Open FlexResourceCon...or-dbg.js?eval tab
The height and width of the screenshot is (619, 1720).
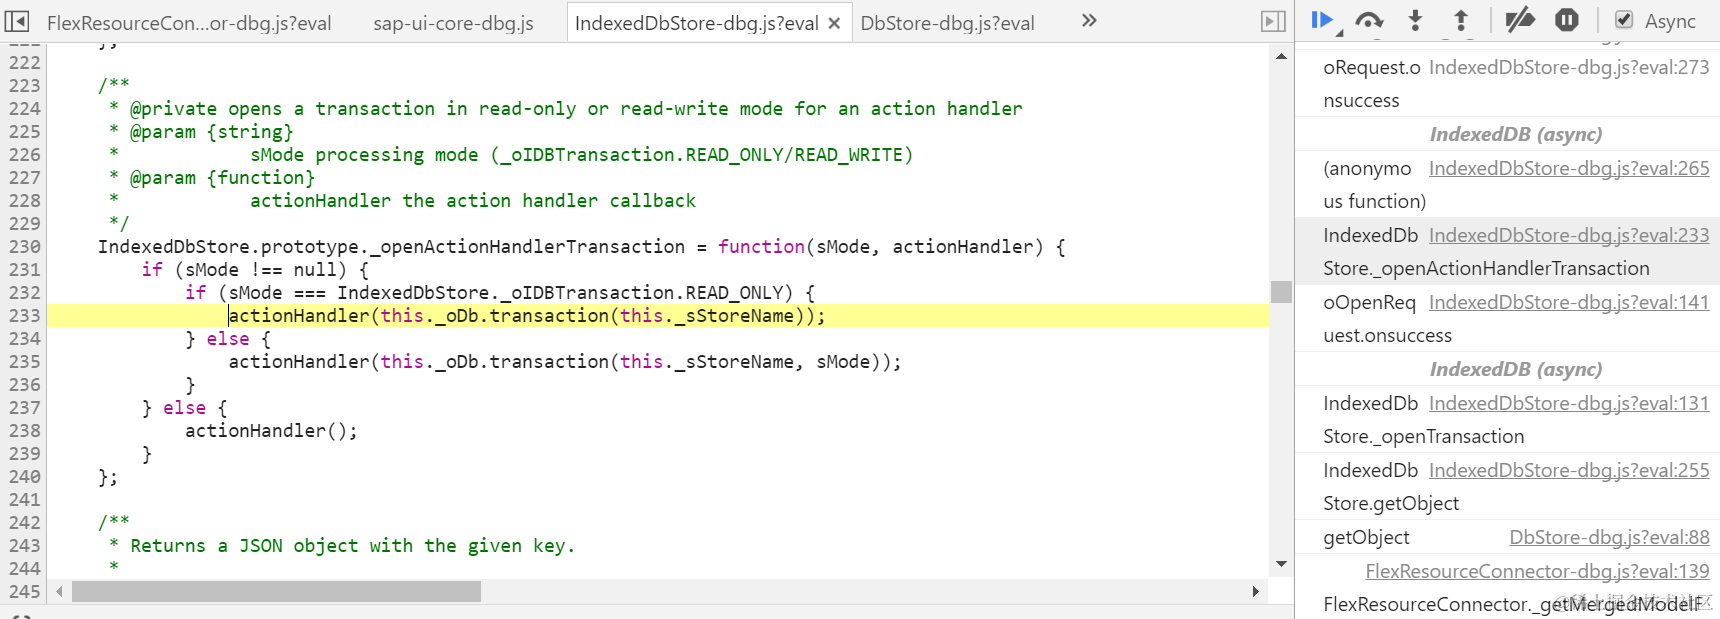[189, 22]
